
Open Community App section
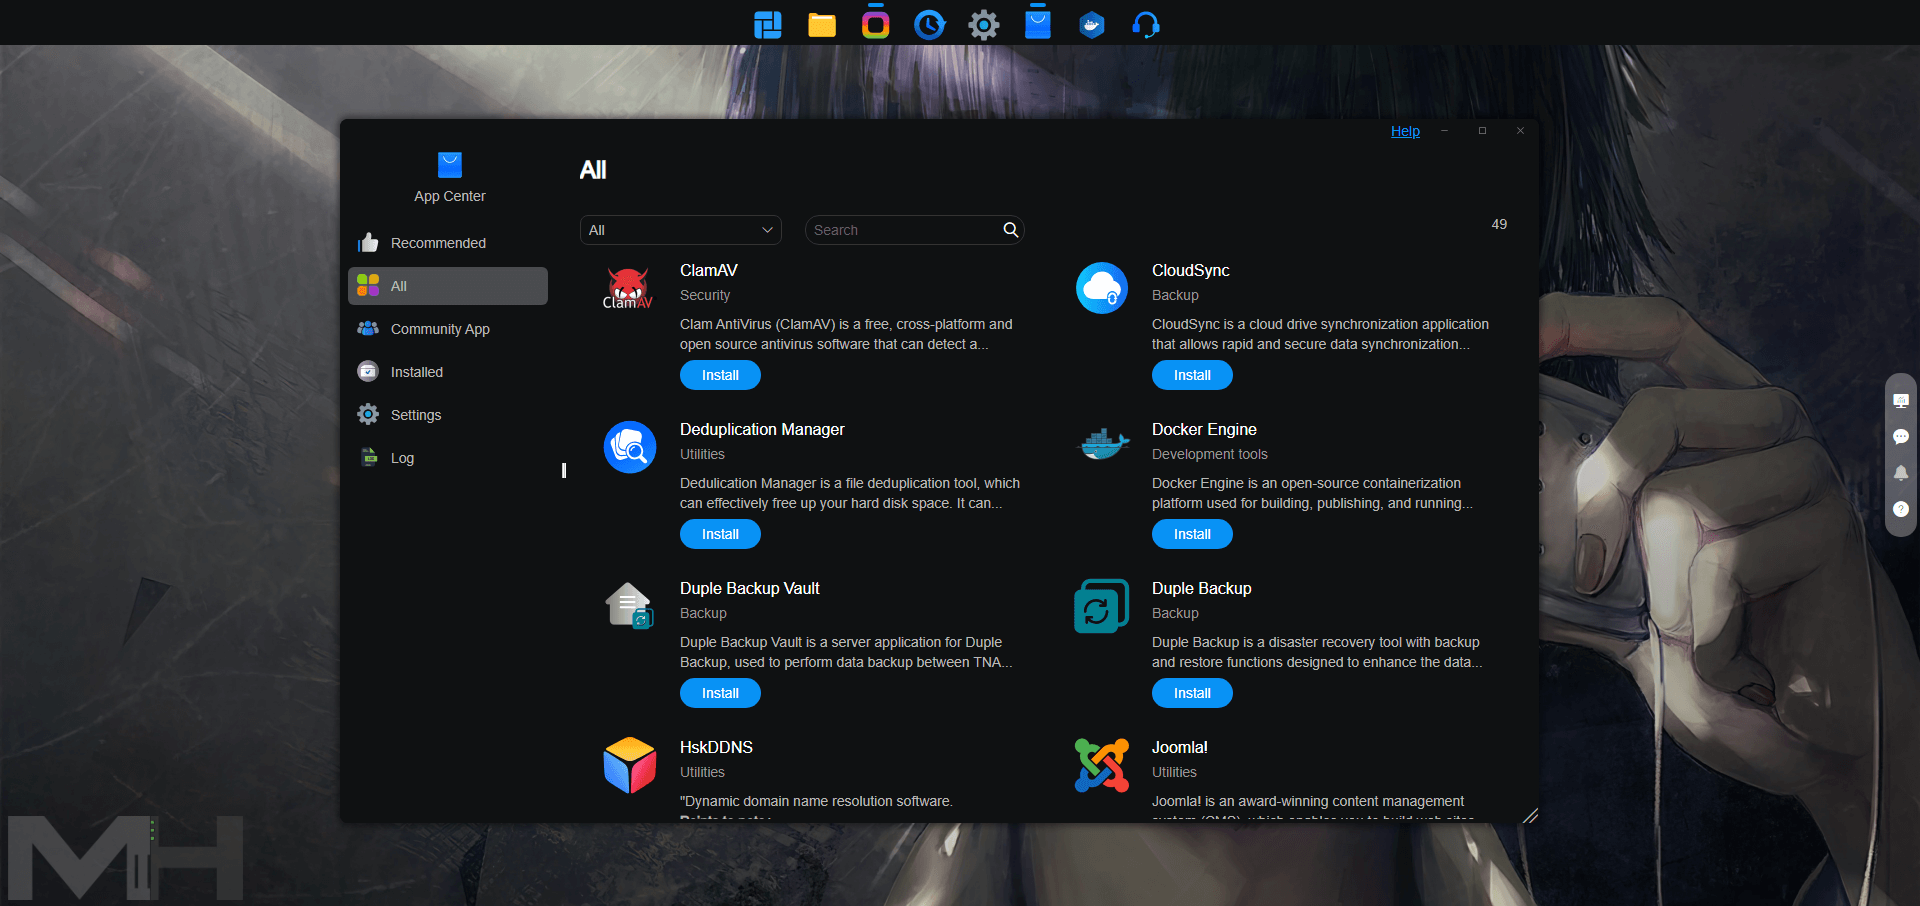tap(448, 329)
